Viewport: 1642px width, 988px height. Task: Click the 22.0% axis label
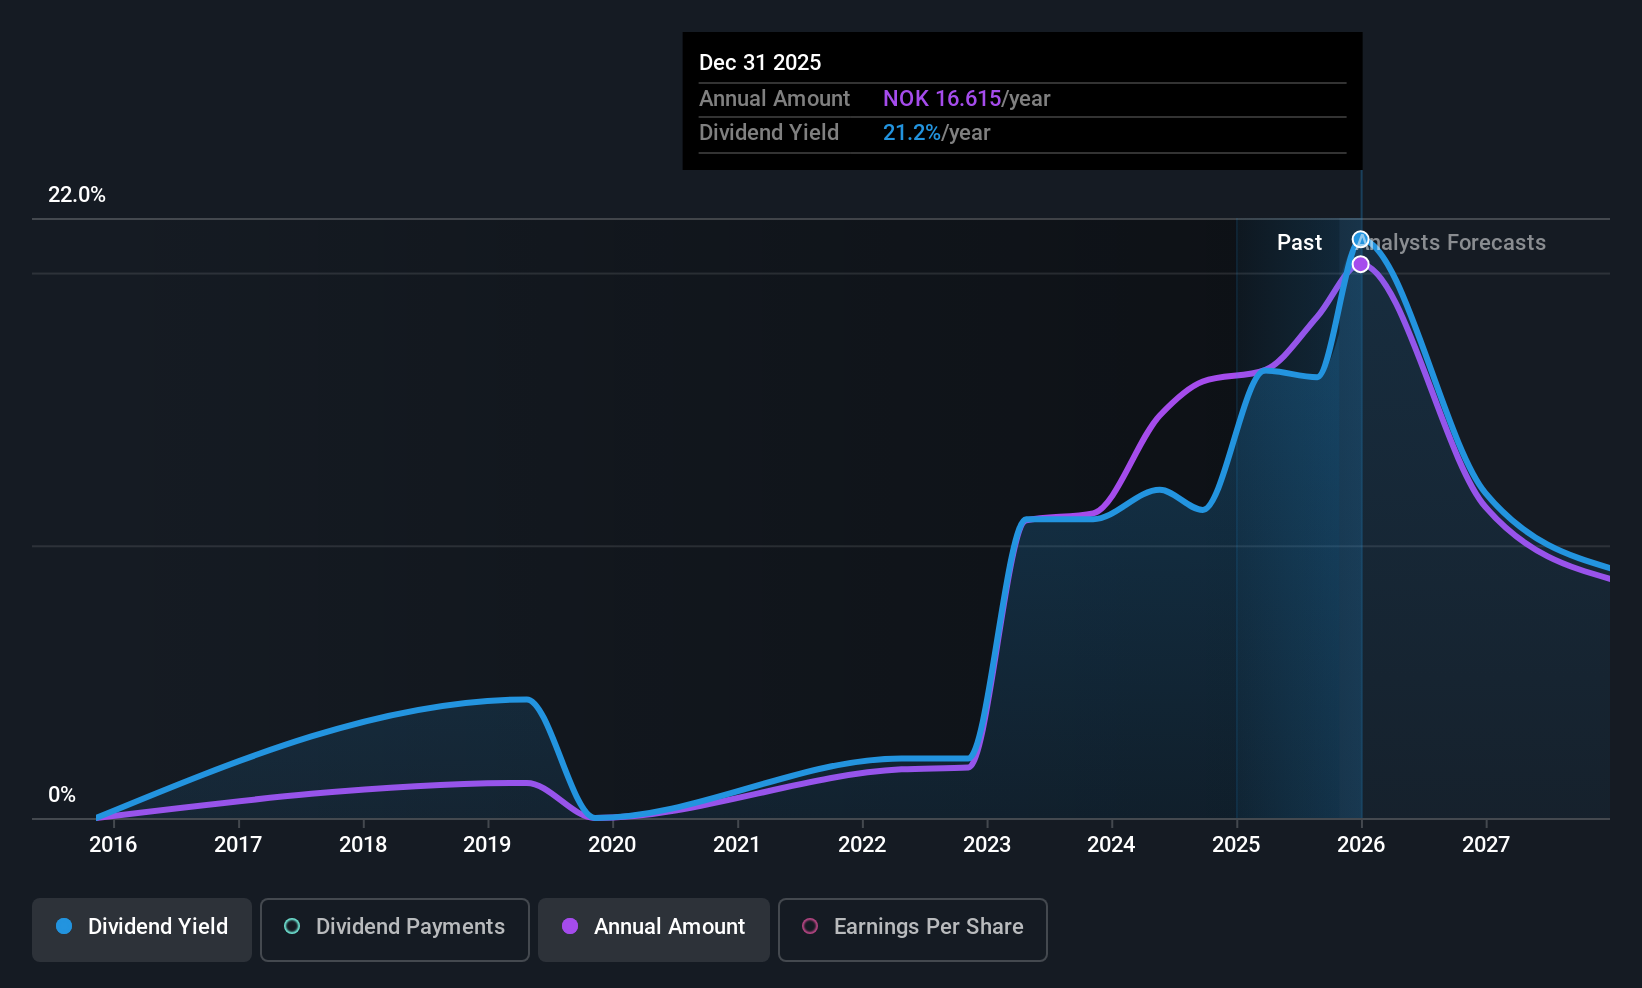pyautogui.click(x=77, y=195)
